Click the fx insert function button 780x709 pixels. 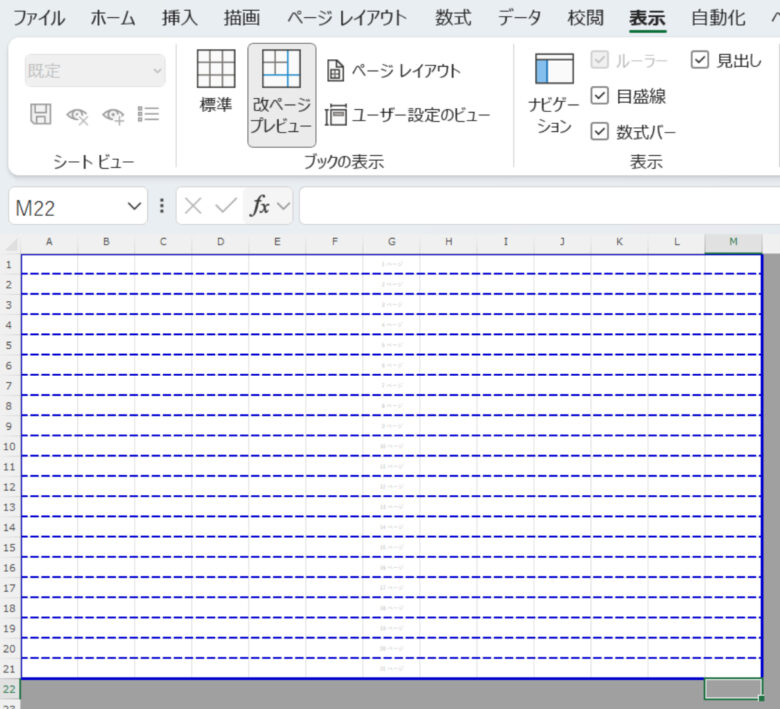pos(260,205)
